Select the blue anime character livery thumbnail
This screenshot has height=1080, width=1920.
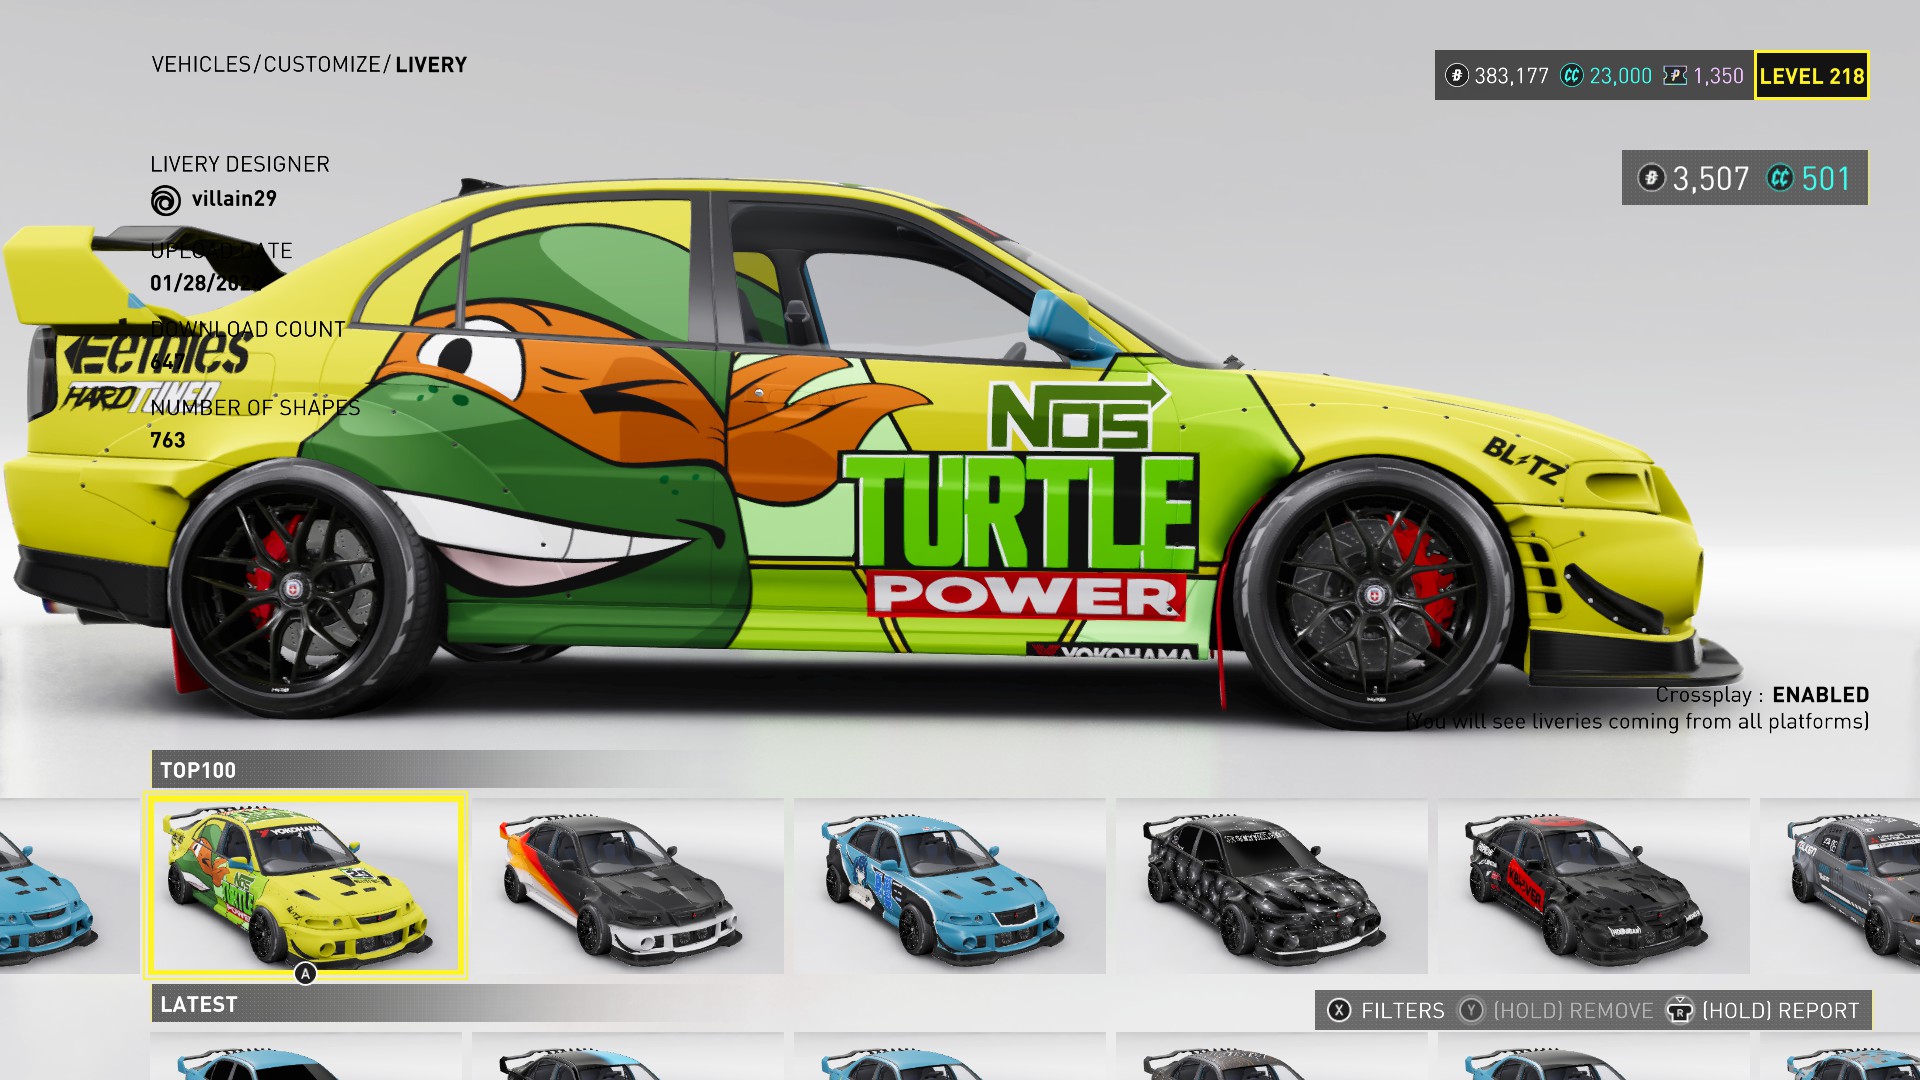coord(950,886)
